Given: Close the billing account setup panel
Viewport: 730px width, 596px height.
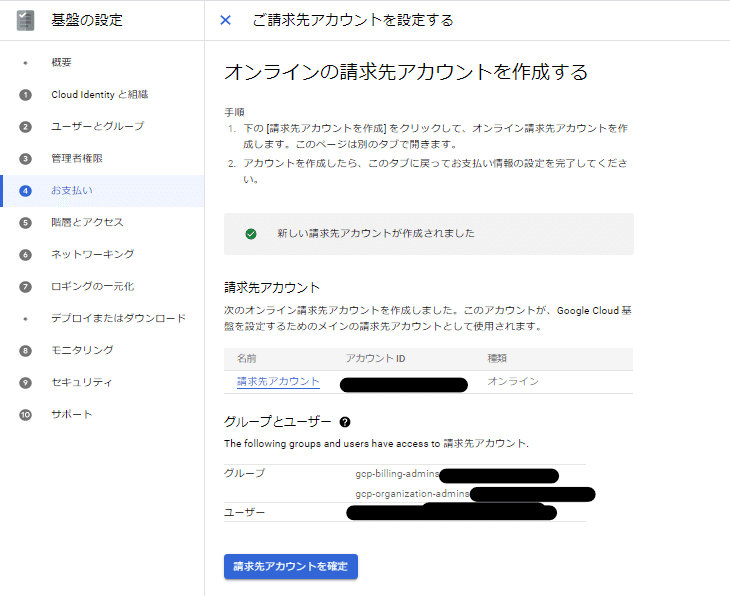Looking at the screenshot, I should (225, 20).
